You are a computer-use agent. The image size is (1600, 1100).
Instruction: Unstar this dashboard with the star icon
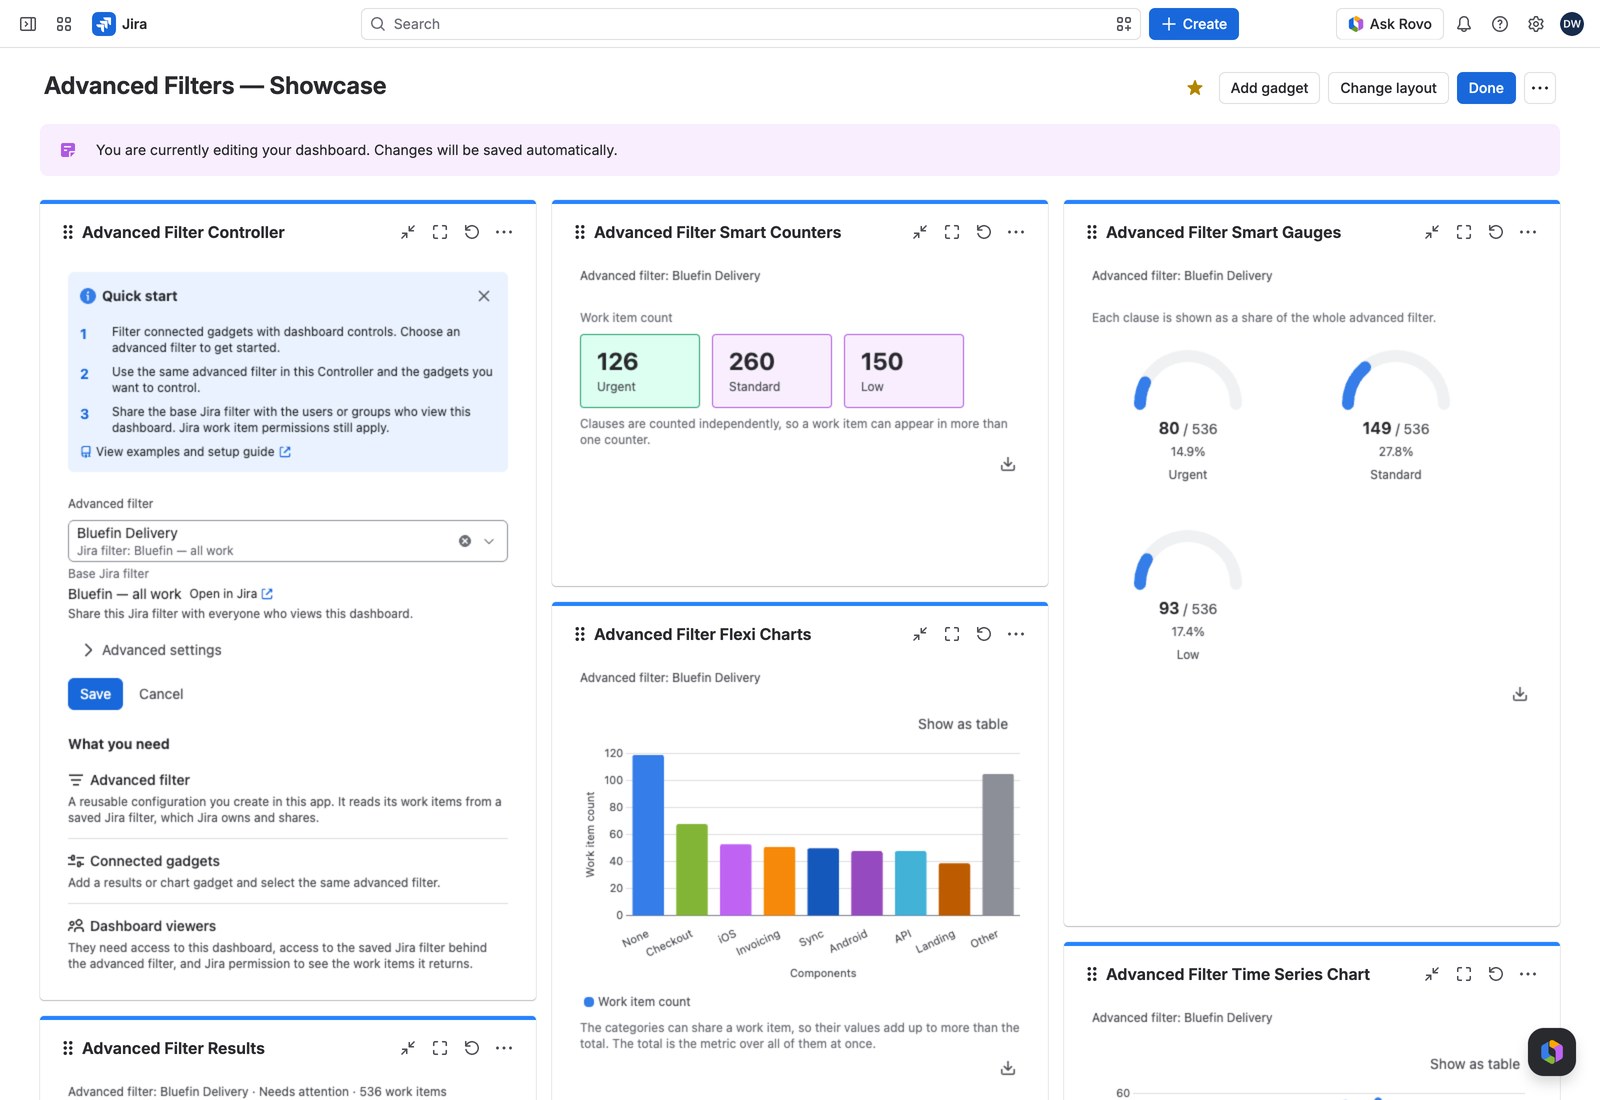(1195, 88)
